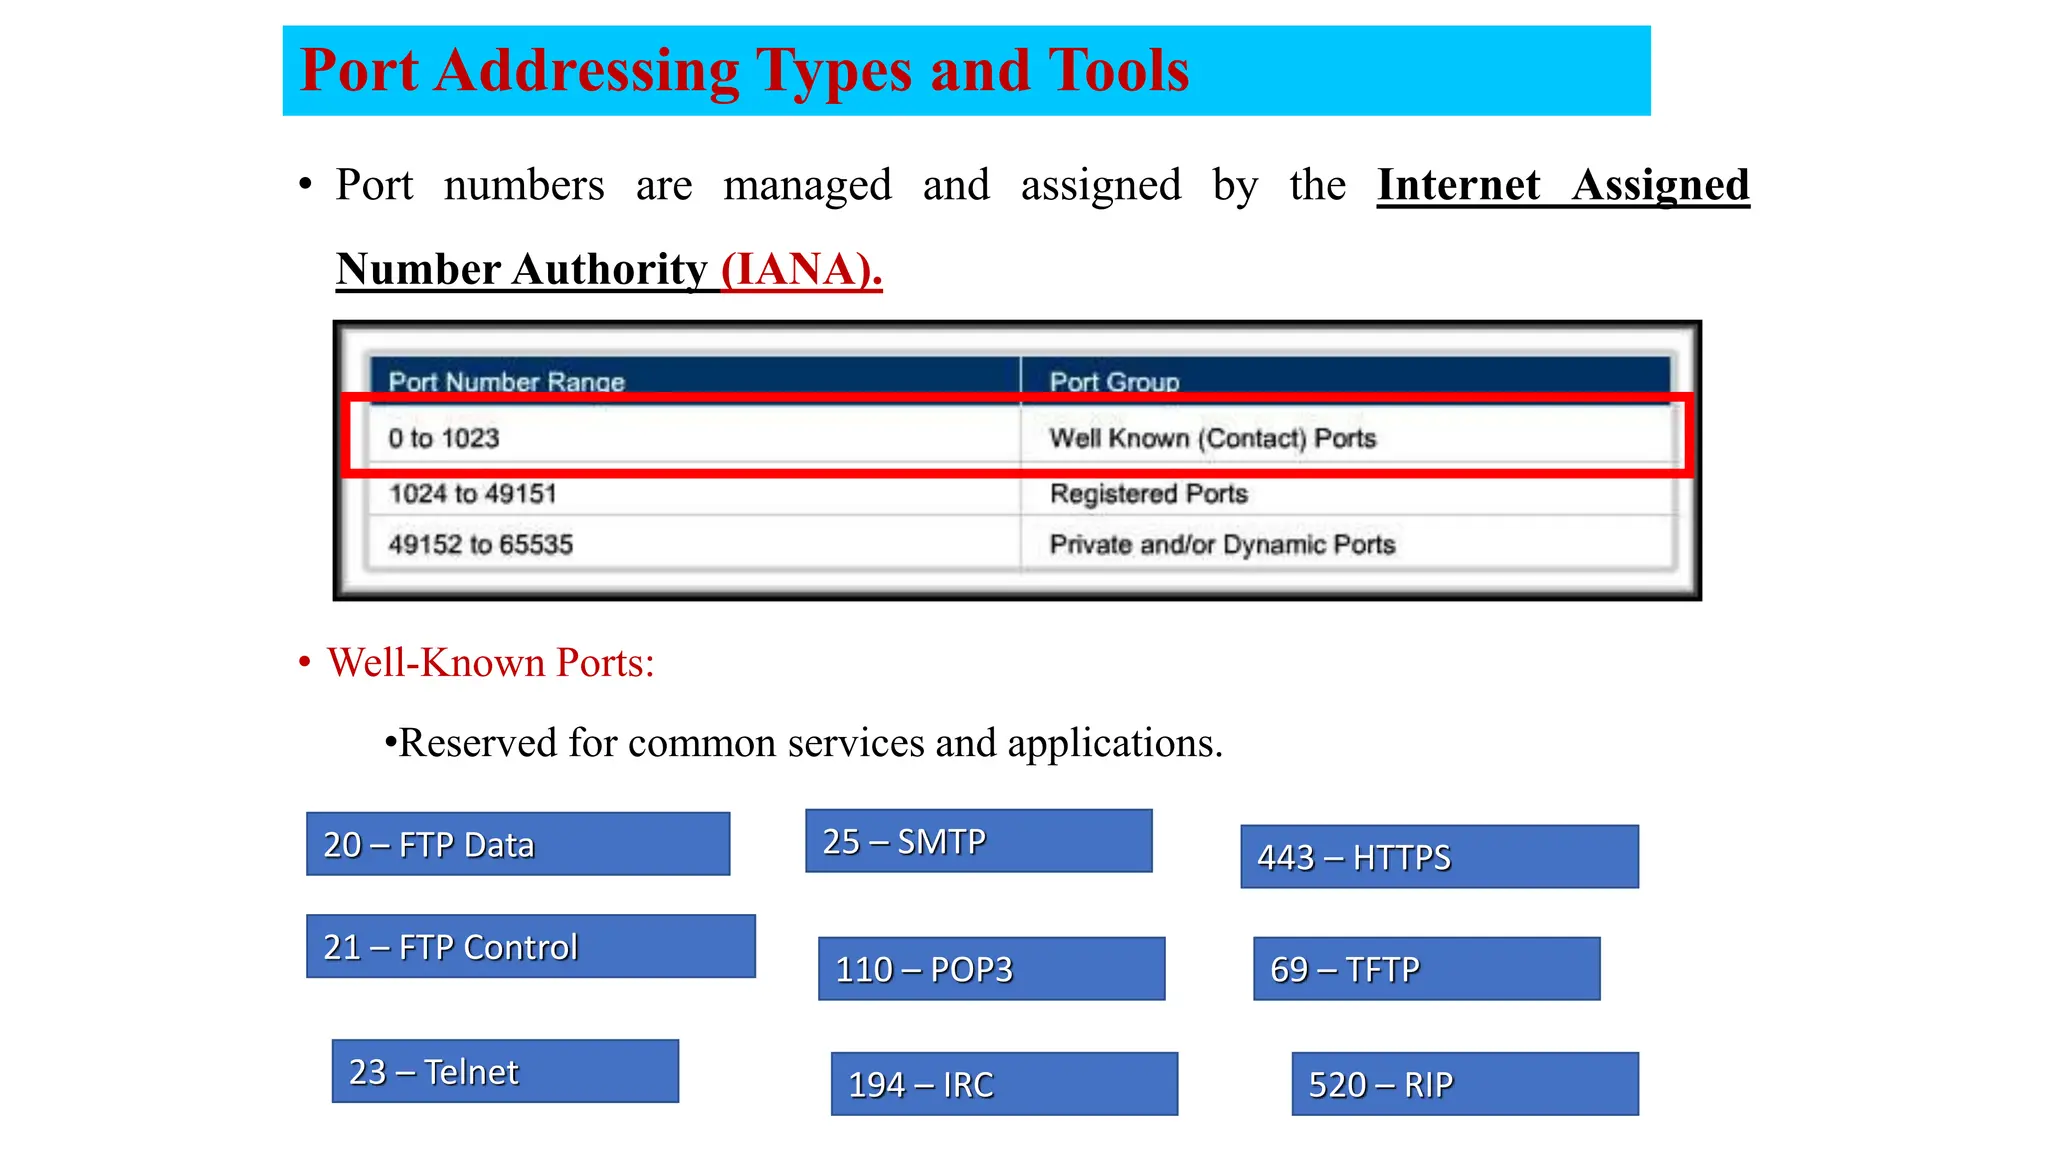
Task: Click the '110 – POP3' box
Action: 992,968
